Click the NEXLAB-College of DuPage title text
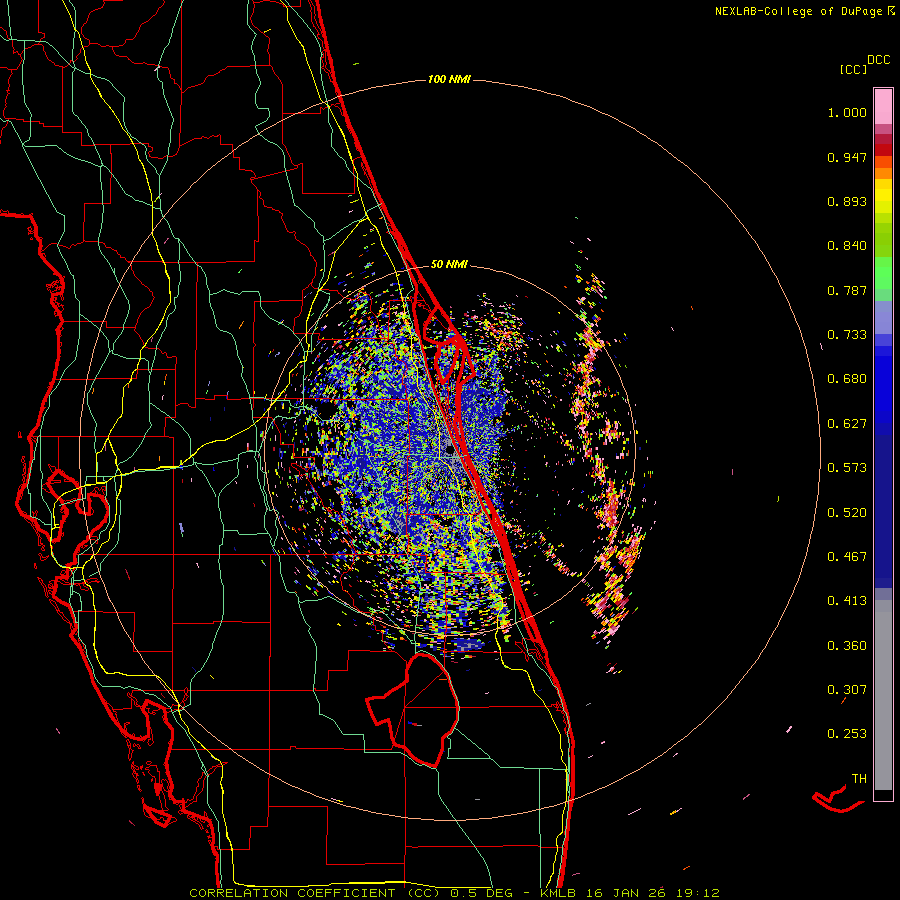 tap(799, 11)
